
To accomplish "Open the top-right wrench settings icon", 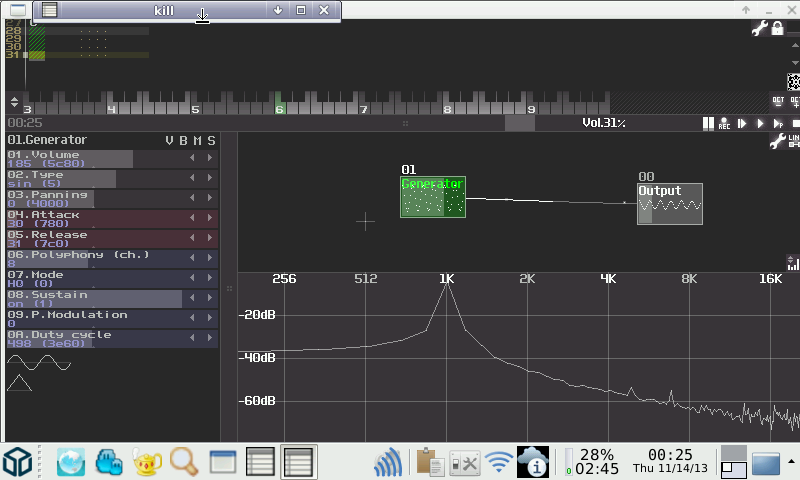I will click(759, 29).
